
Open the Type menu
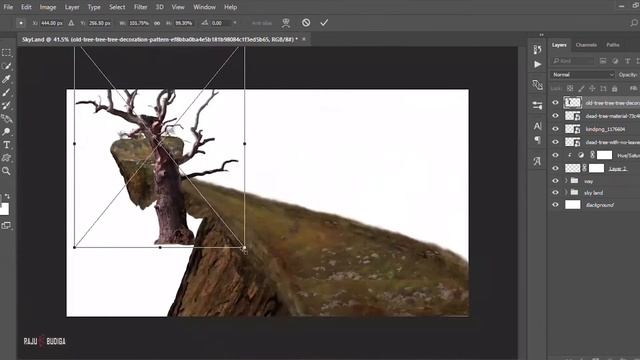(94, 7)
